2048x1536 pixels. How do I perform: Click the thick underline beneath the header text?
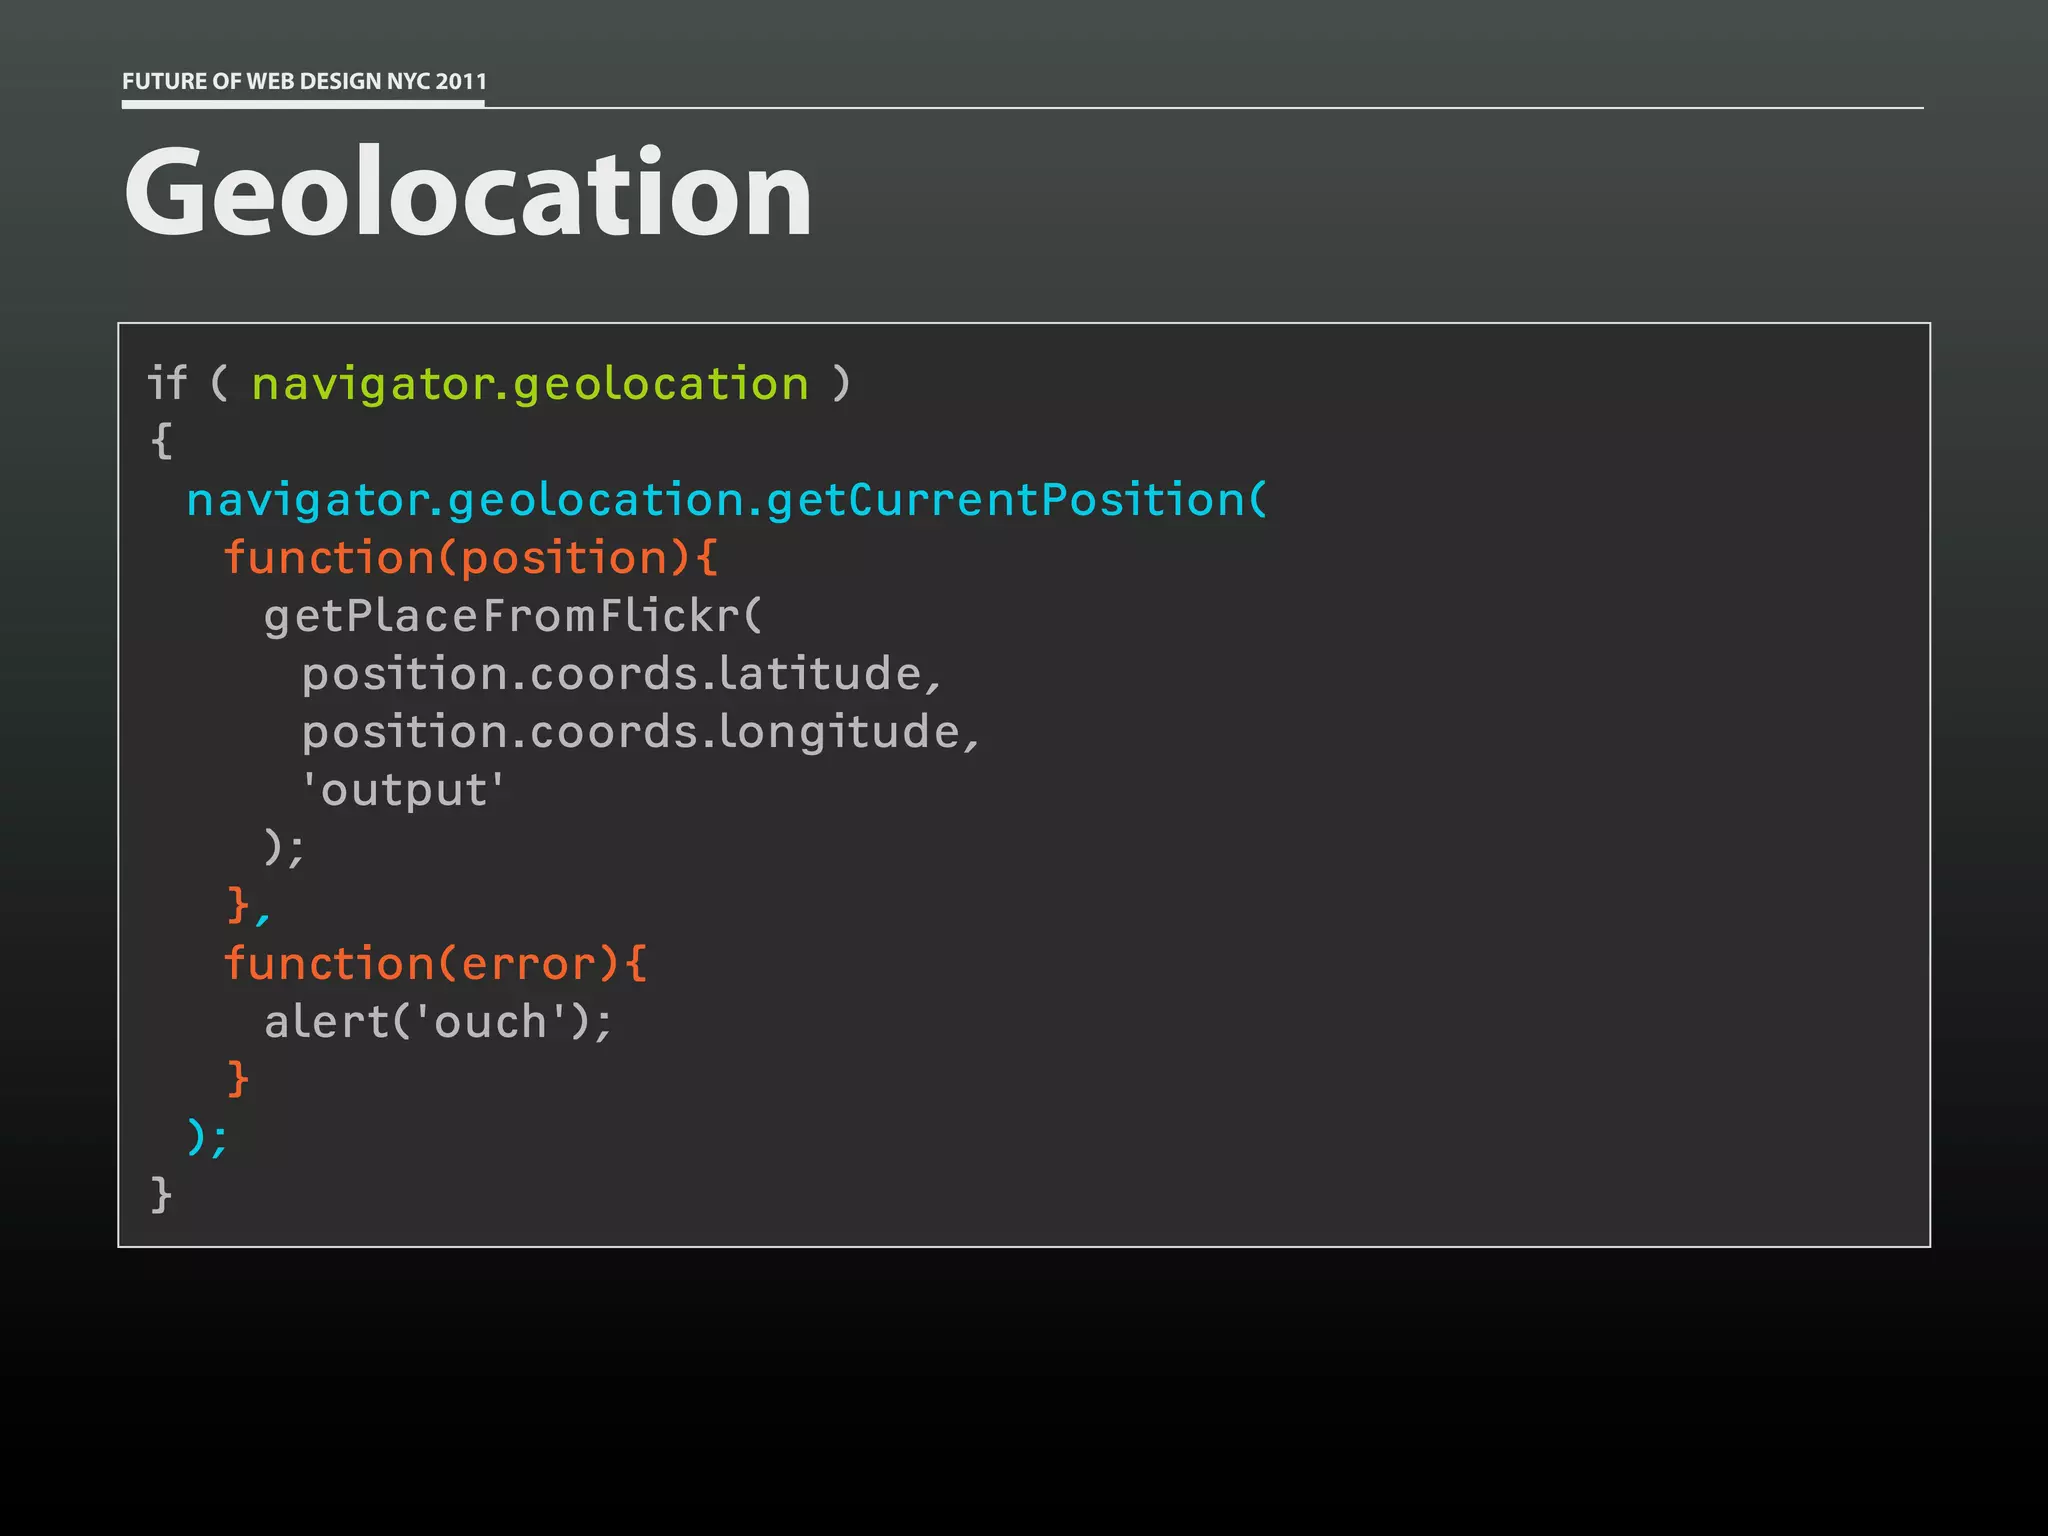(x=303, y=103)
